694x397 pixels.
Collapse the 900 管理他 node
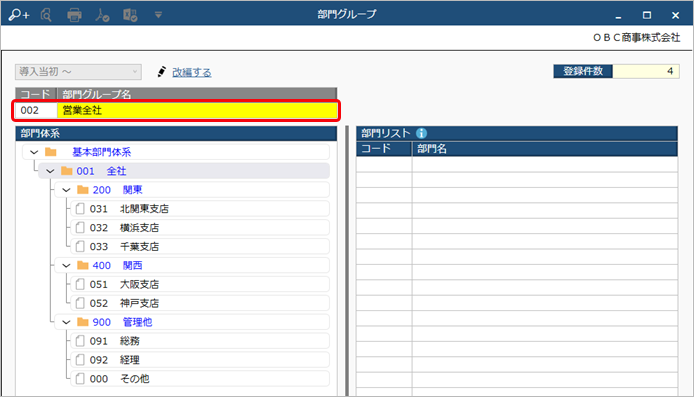click(66, 322)
